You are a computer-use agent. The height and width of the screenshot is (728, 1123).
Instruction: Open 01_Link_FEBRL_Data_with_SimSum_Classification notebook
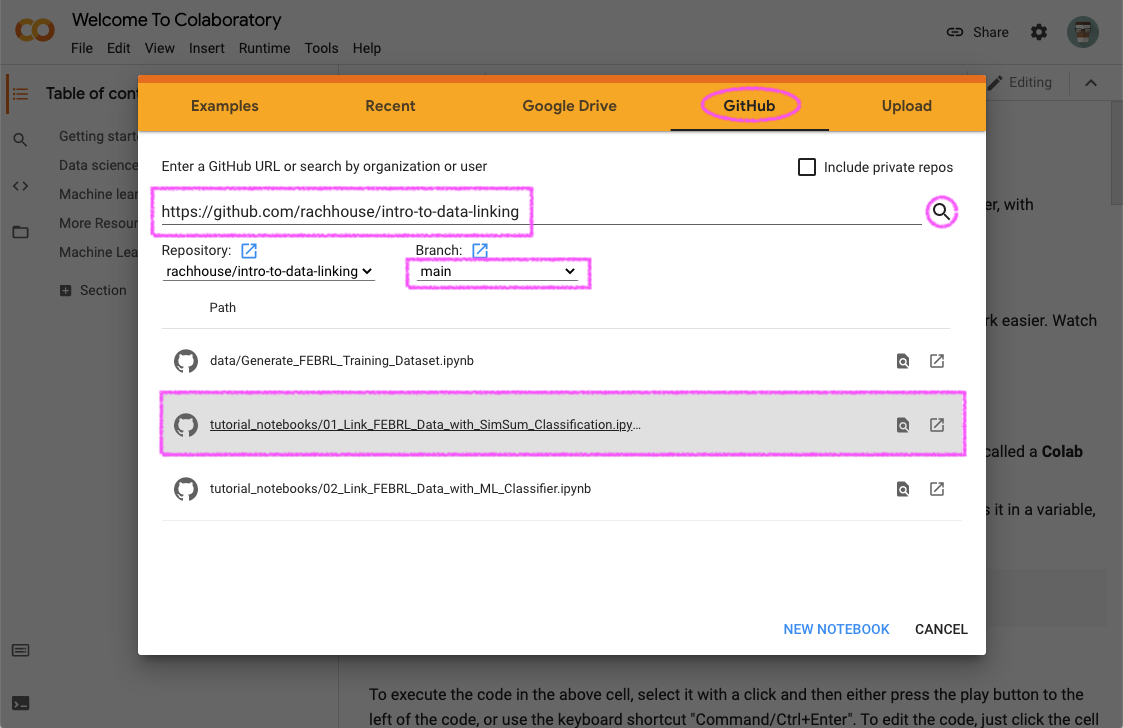pos(425,425)
